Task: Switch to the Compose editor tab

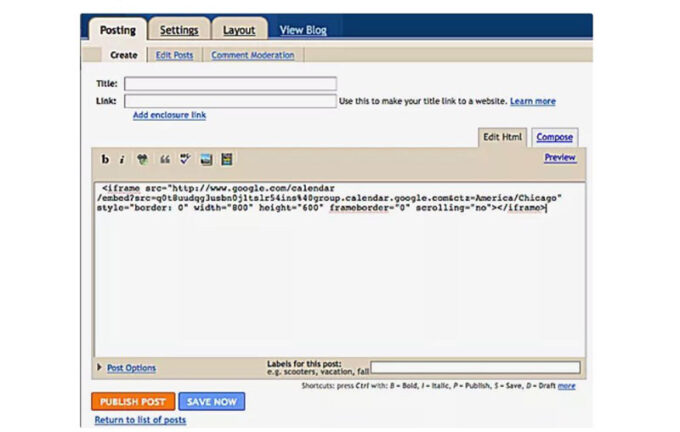Action: [555, 137]
